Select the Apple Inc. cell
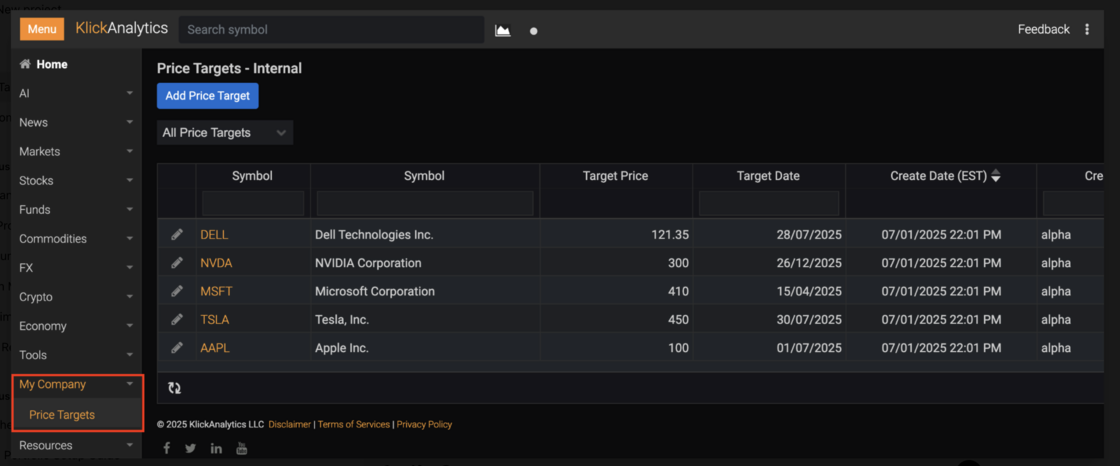This screenshot has width=1120, height=466. point(425,349)
